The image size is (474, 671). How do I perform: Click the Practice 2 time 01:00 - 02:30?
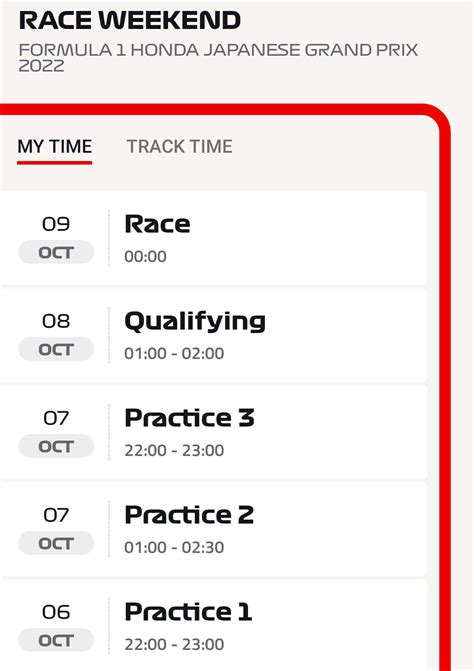(174, 547)
